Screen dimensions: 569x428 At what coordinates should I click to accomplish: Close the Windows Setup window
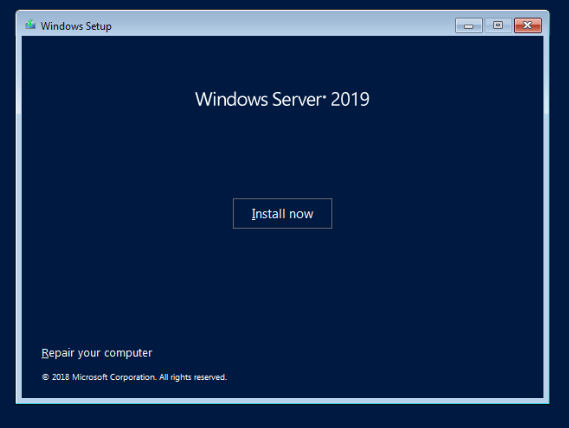tap(528, 25)
